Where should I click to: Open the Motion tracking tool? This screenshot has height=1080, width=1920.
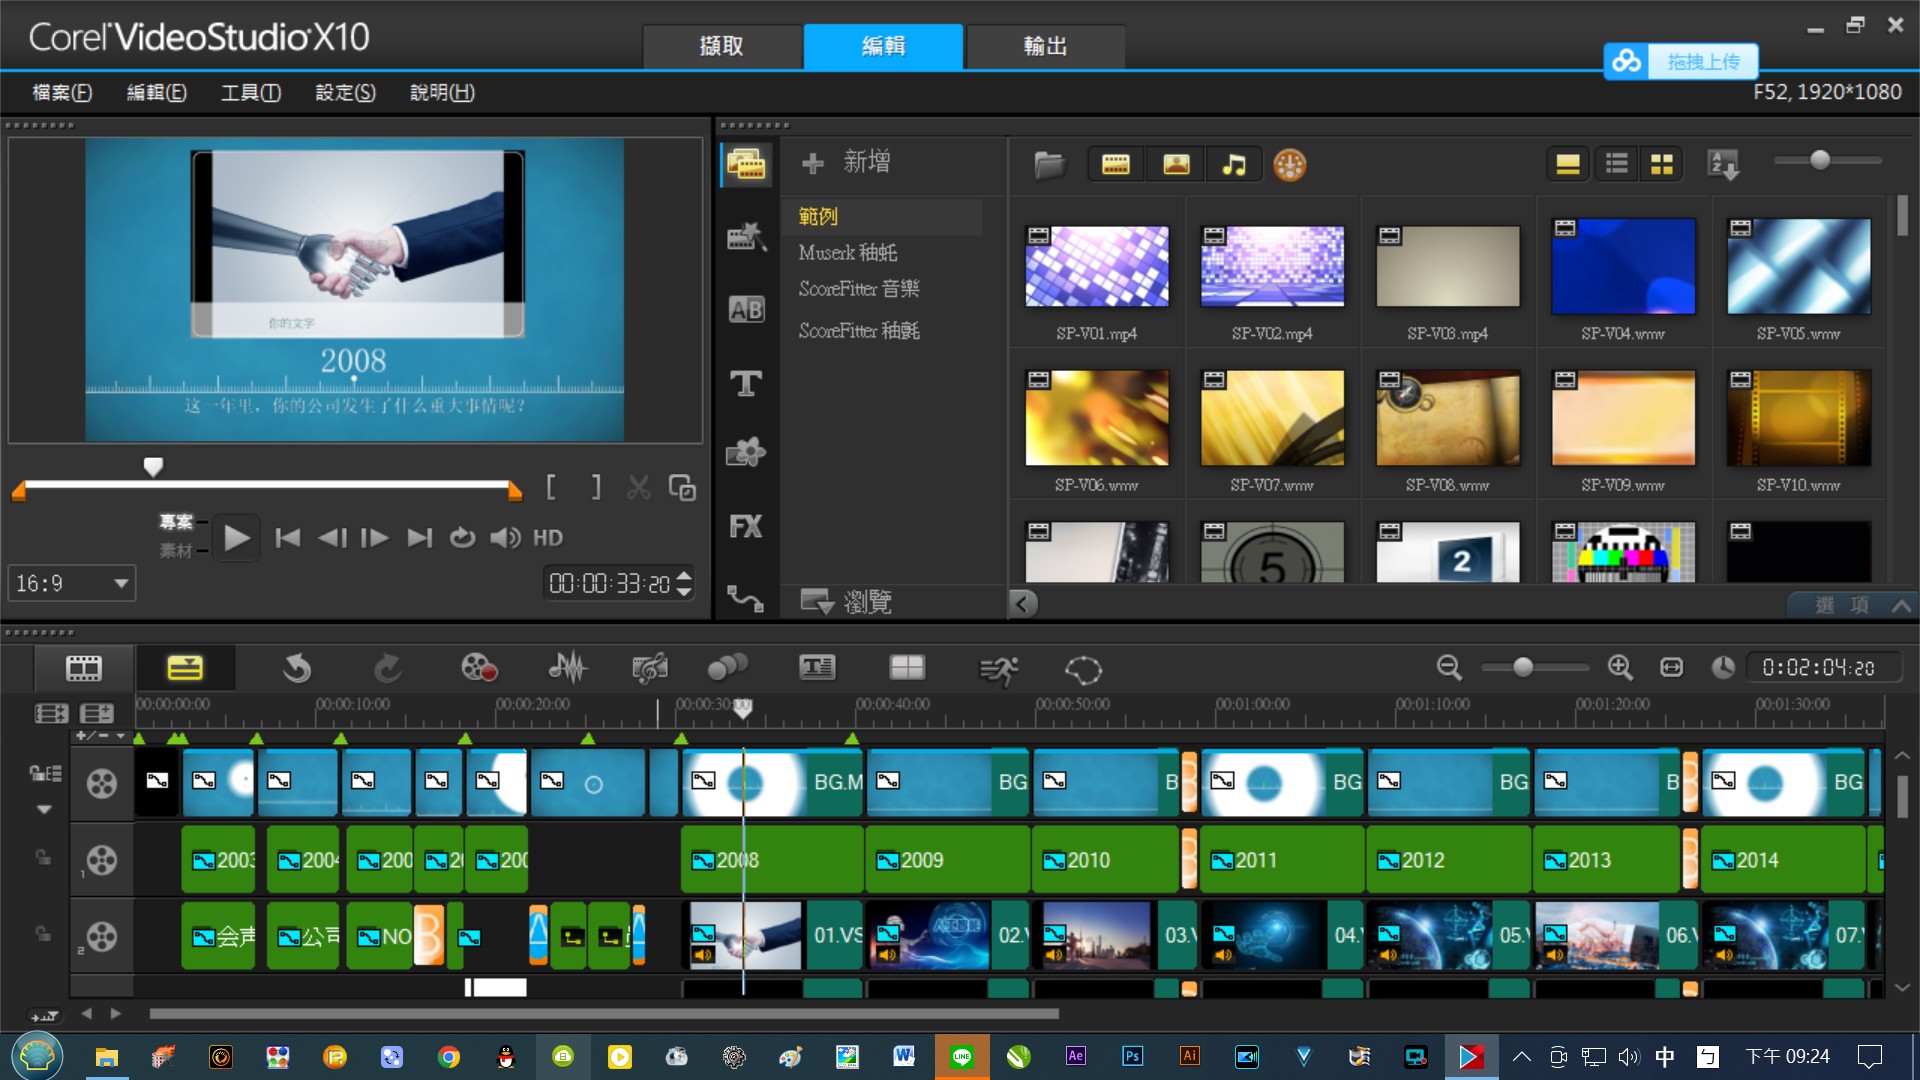pyautogui.click(x=728, y=667)
